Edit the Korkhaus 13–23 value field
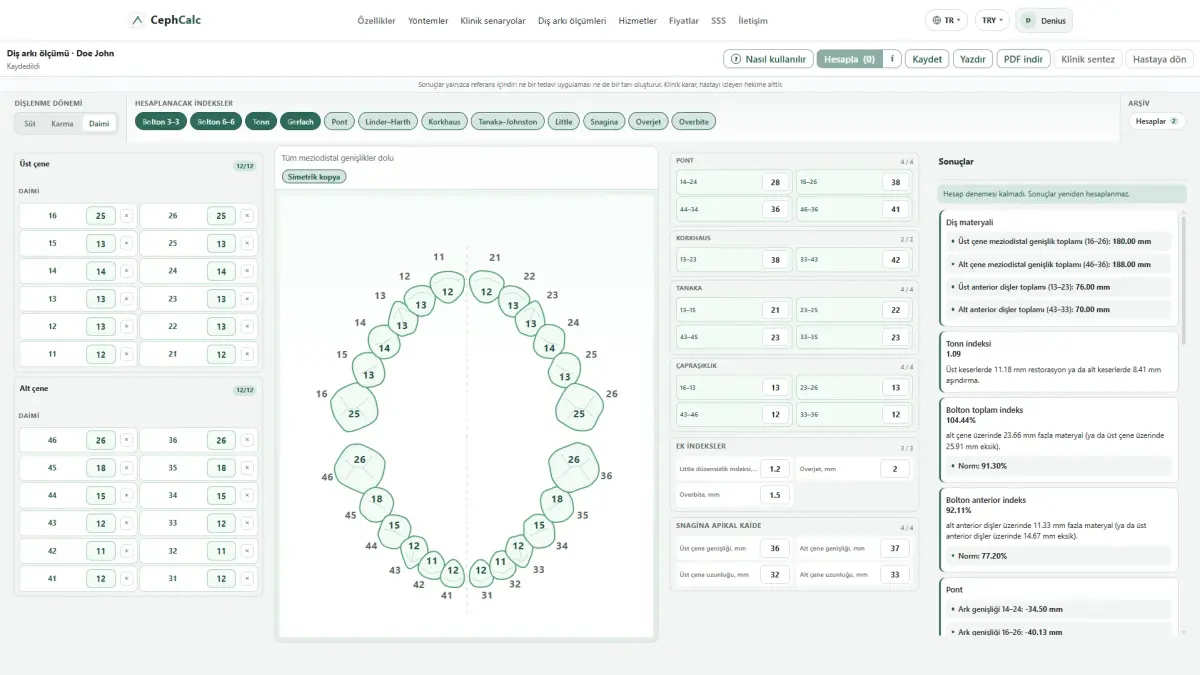1200x675 pixels. coord(776,259)
